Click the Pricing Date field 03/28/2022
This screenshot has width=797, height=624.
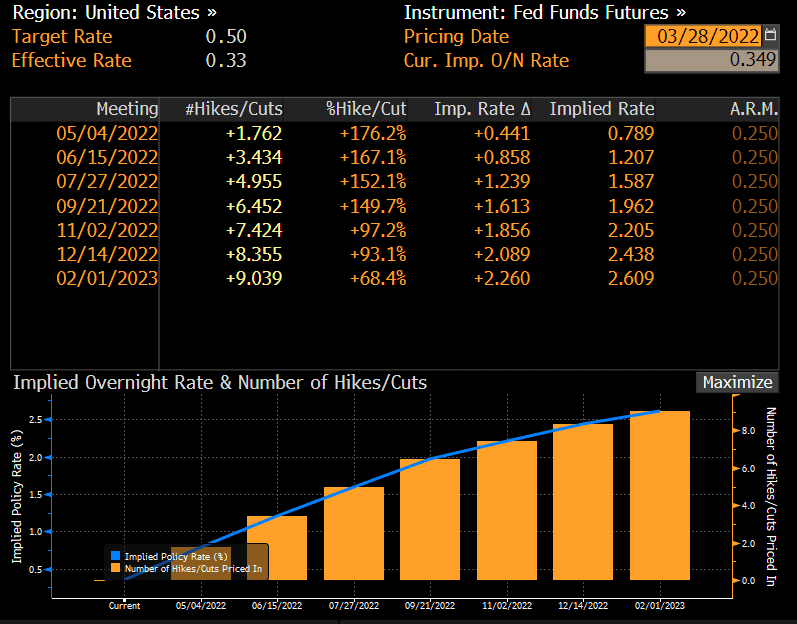tap(703, 36)
